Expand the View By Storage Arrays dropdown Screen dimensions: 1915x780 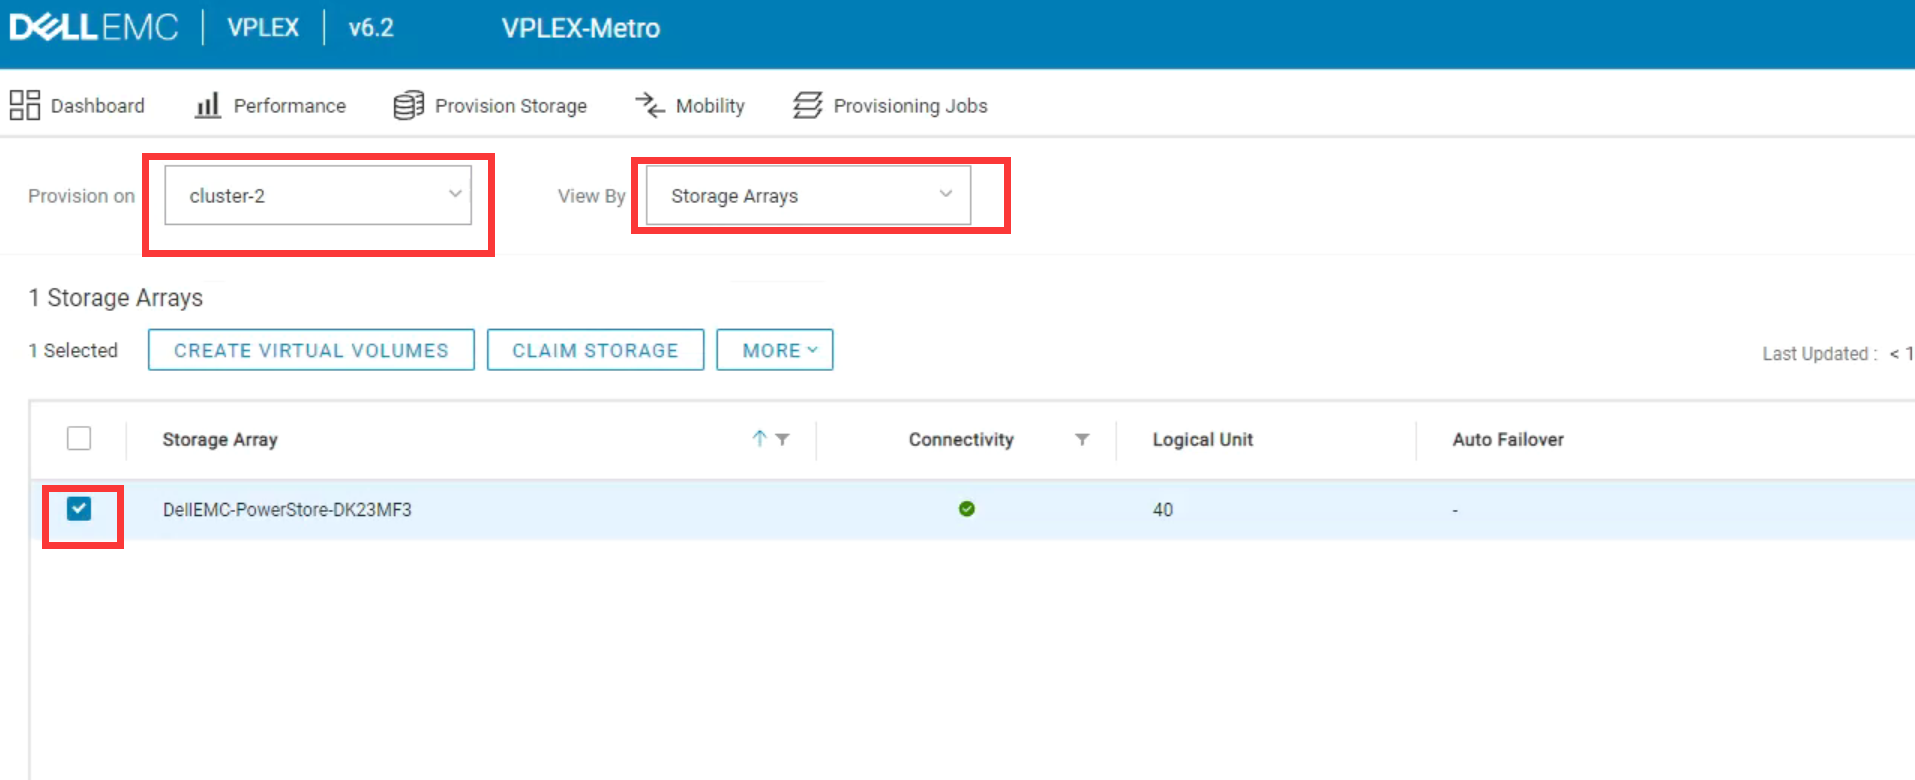click(808, 196)
